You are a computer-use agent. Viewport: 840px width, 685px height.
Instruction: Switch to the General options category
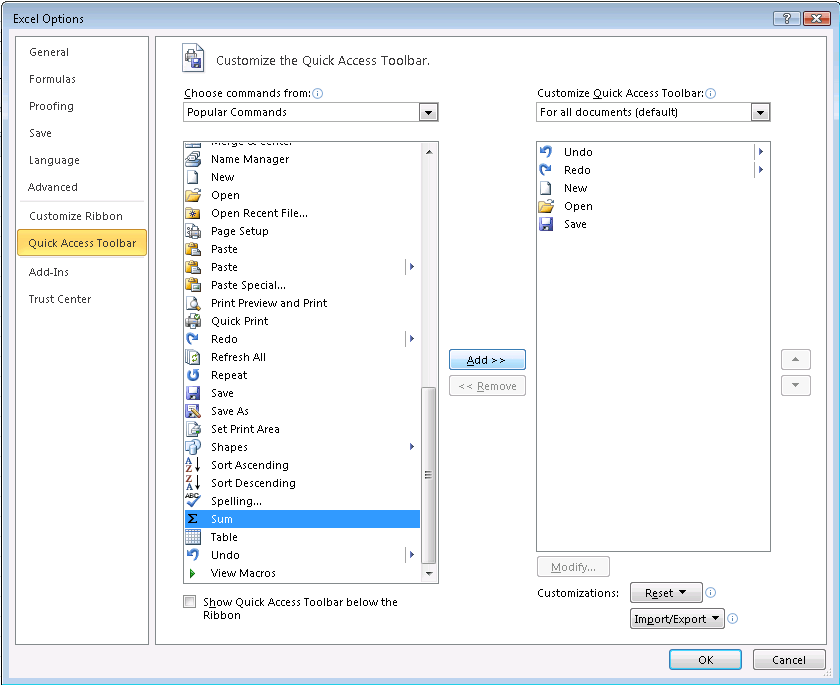pos(81,52)
